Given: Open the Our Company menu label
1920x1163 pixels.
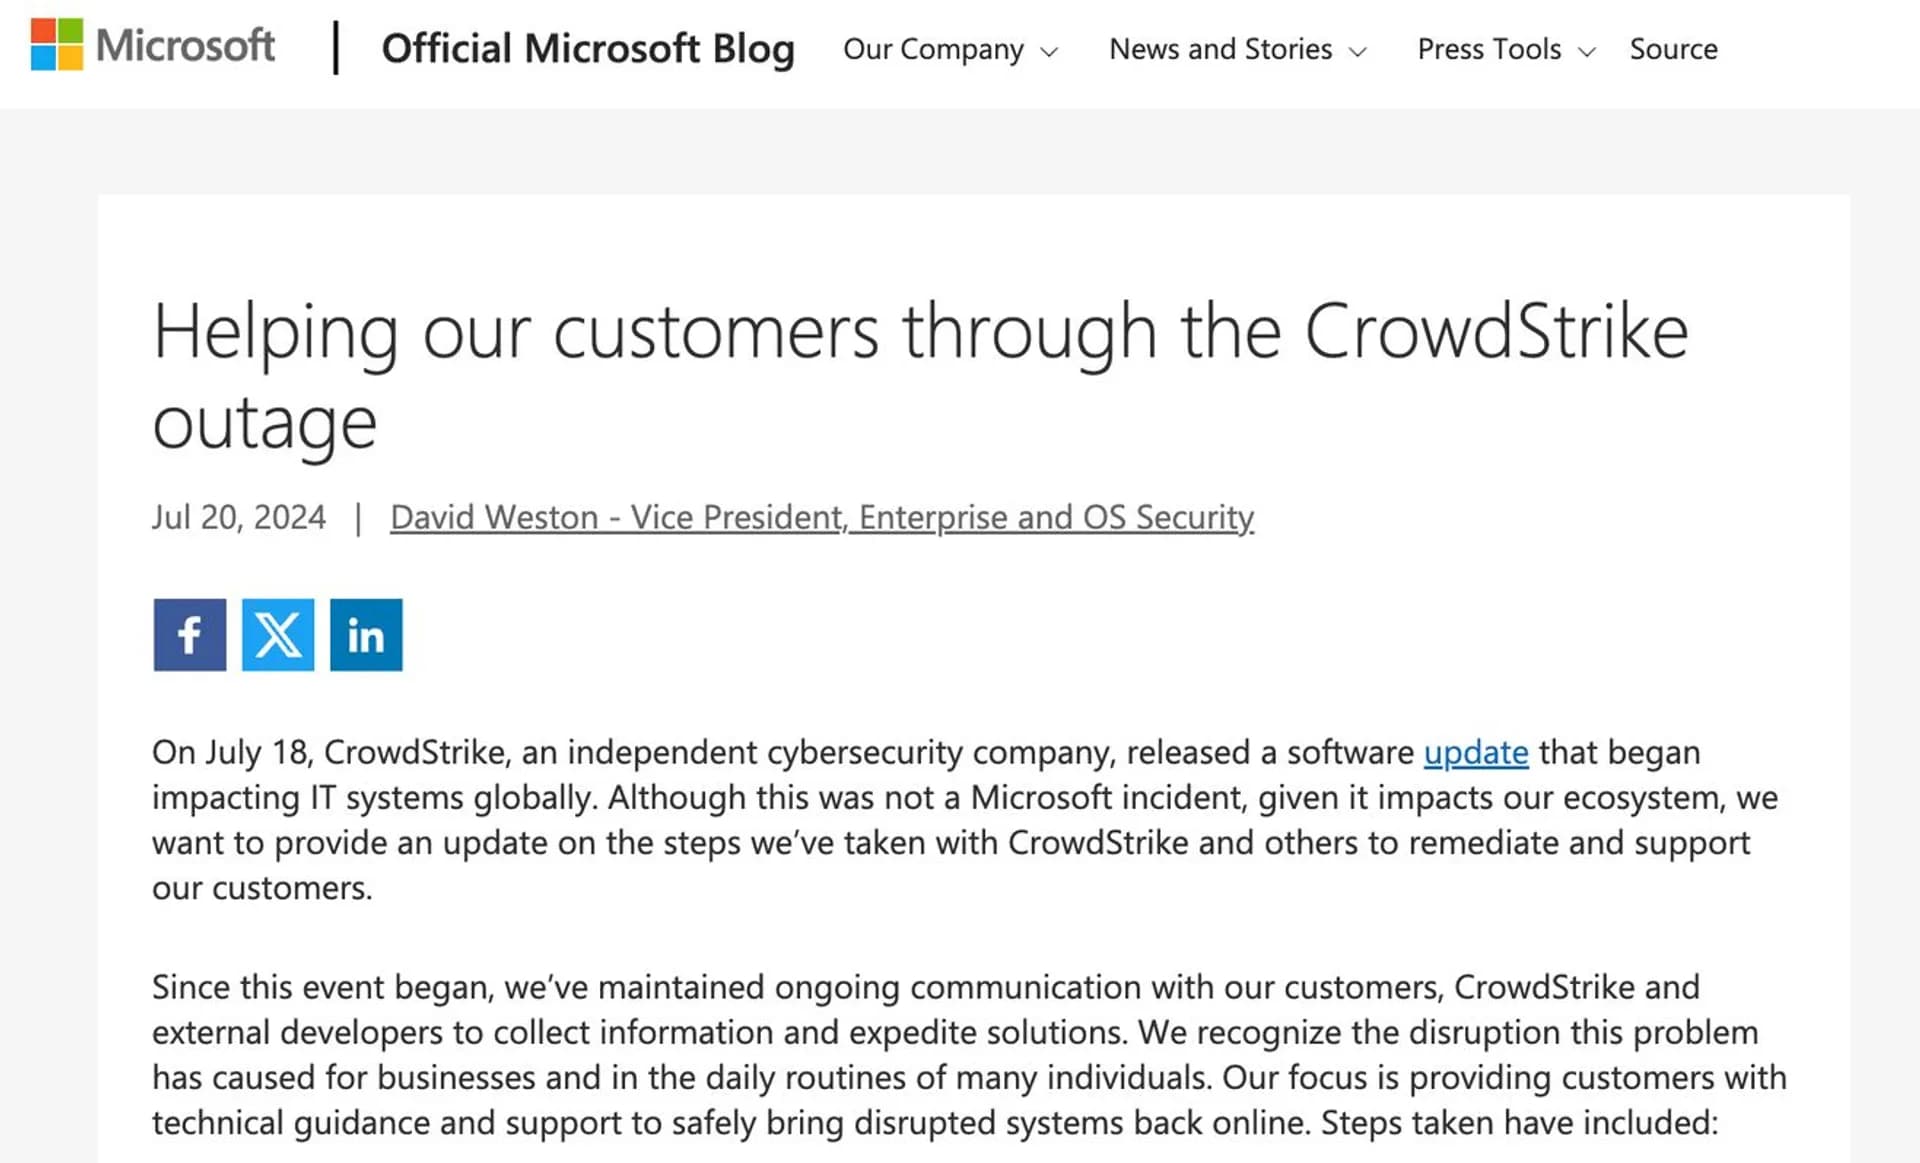Looking at the screenshot, I should point(933,49).
